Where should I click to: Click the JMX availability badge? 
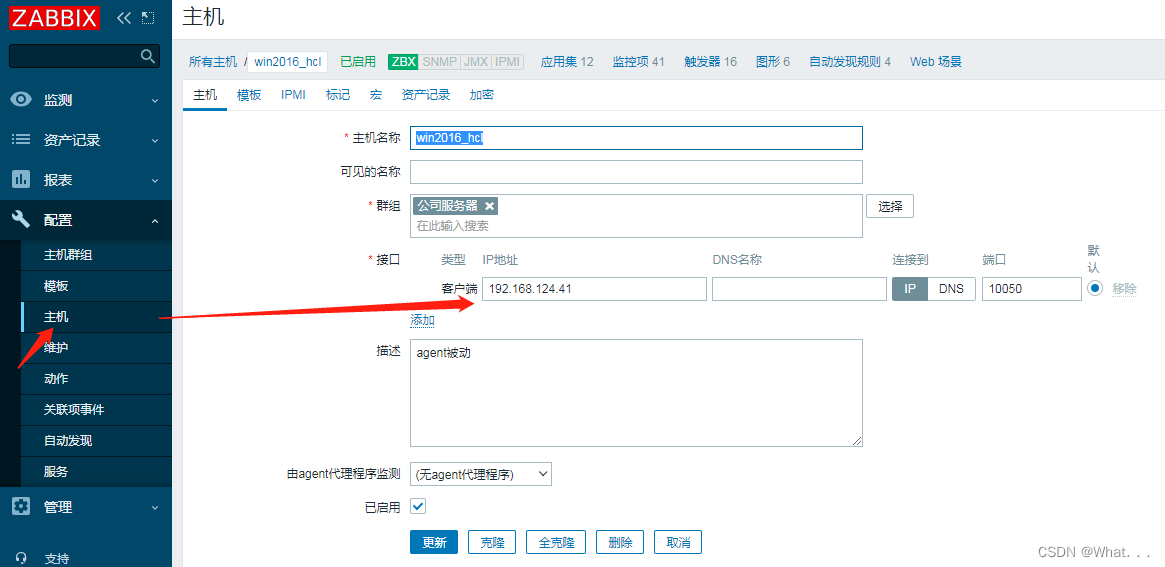point(476,62)
